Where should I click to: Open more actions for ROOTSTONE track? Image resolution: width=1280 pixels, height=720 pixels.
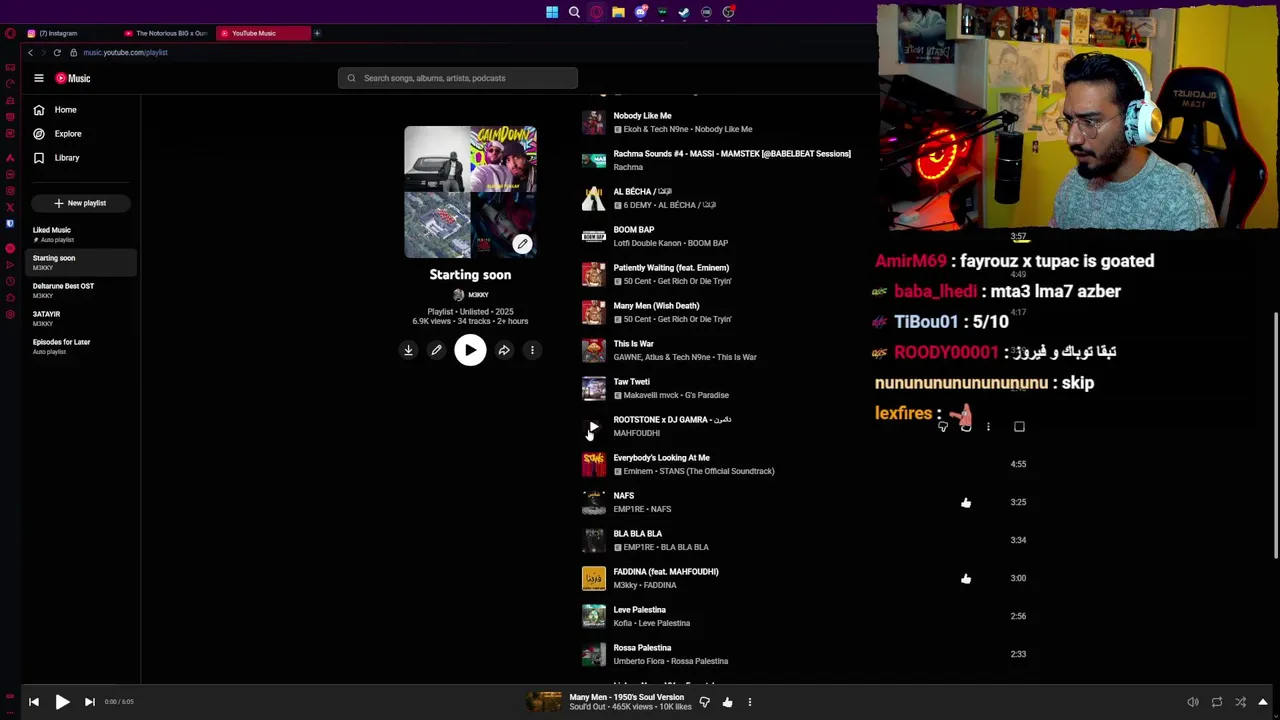point(988,427)
